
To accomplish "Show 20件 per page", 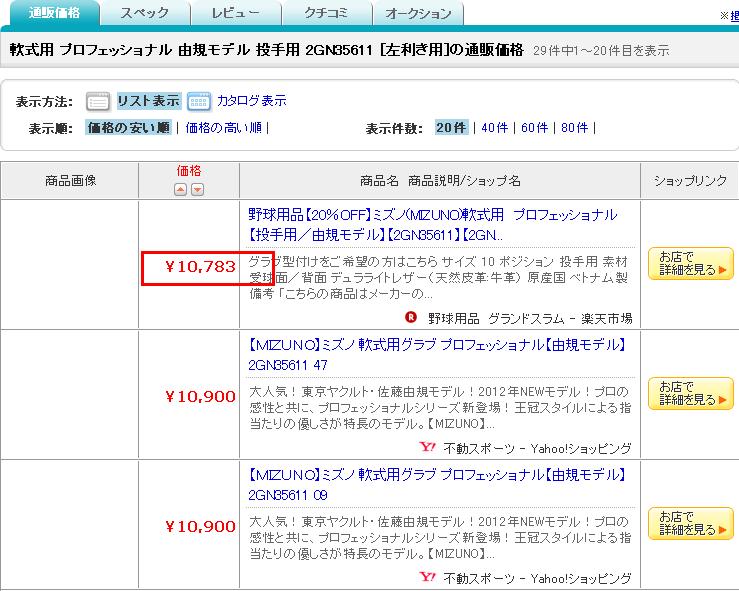I will coord(452,127).
